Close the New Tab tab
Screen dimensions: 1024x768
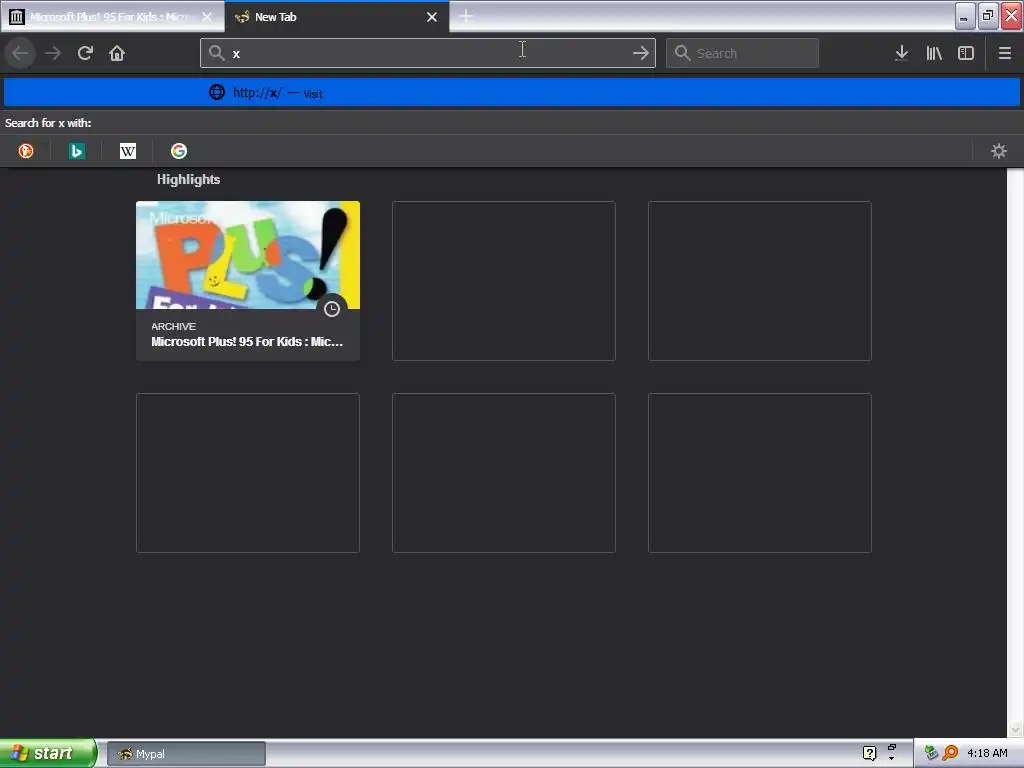pyautogui.click(x=432, y=17)
